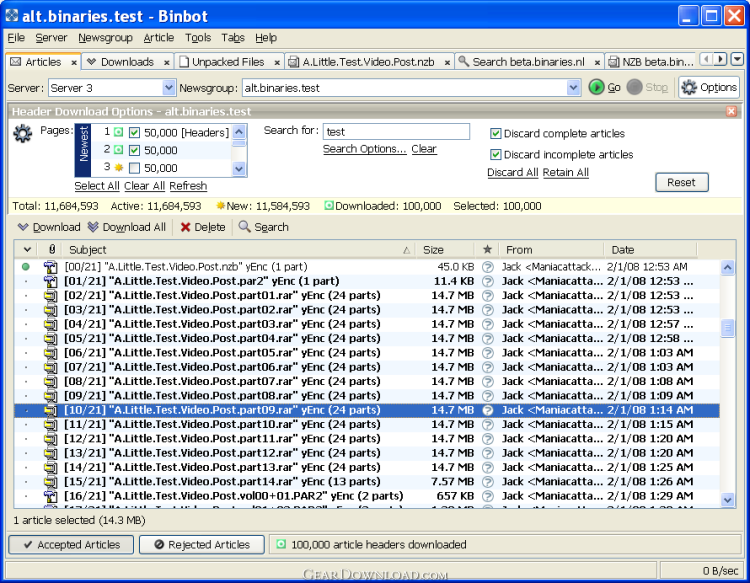750x583 pixels.
Task: Click archive icon of the part05.rar row
Action: [50, 353]
